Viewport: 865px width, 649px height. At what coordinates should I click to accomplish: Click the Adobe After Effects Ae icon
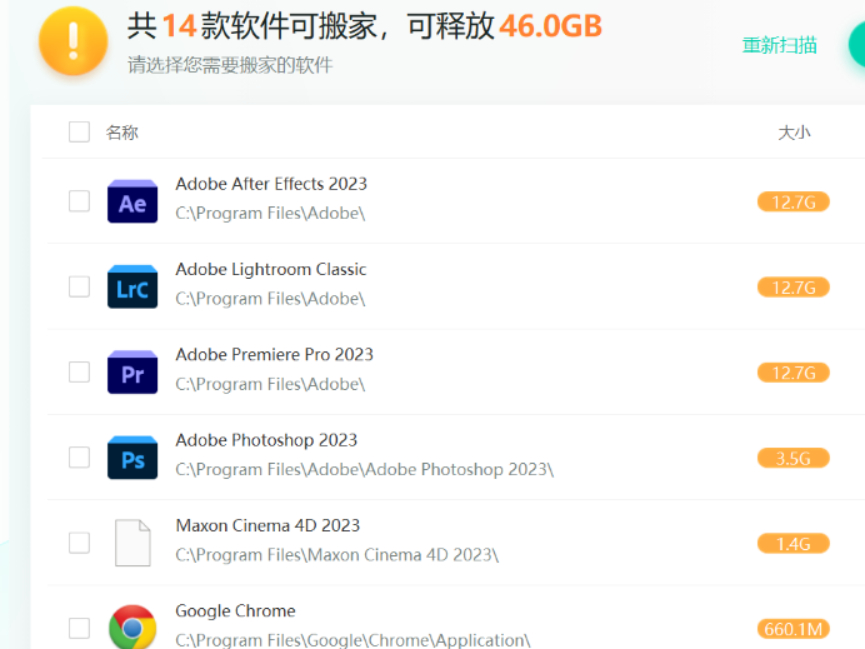pyautogui.click(x=132, y=201)
